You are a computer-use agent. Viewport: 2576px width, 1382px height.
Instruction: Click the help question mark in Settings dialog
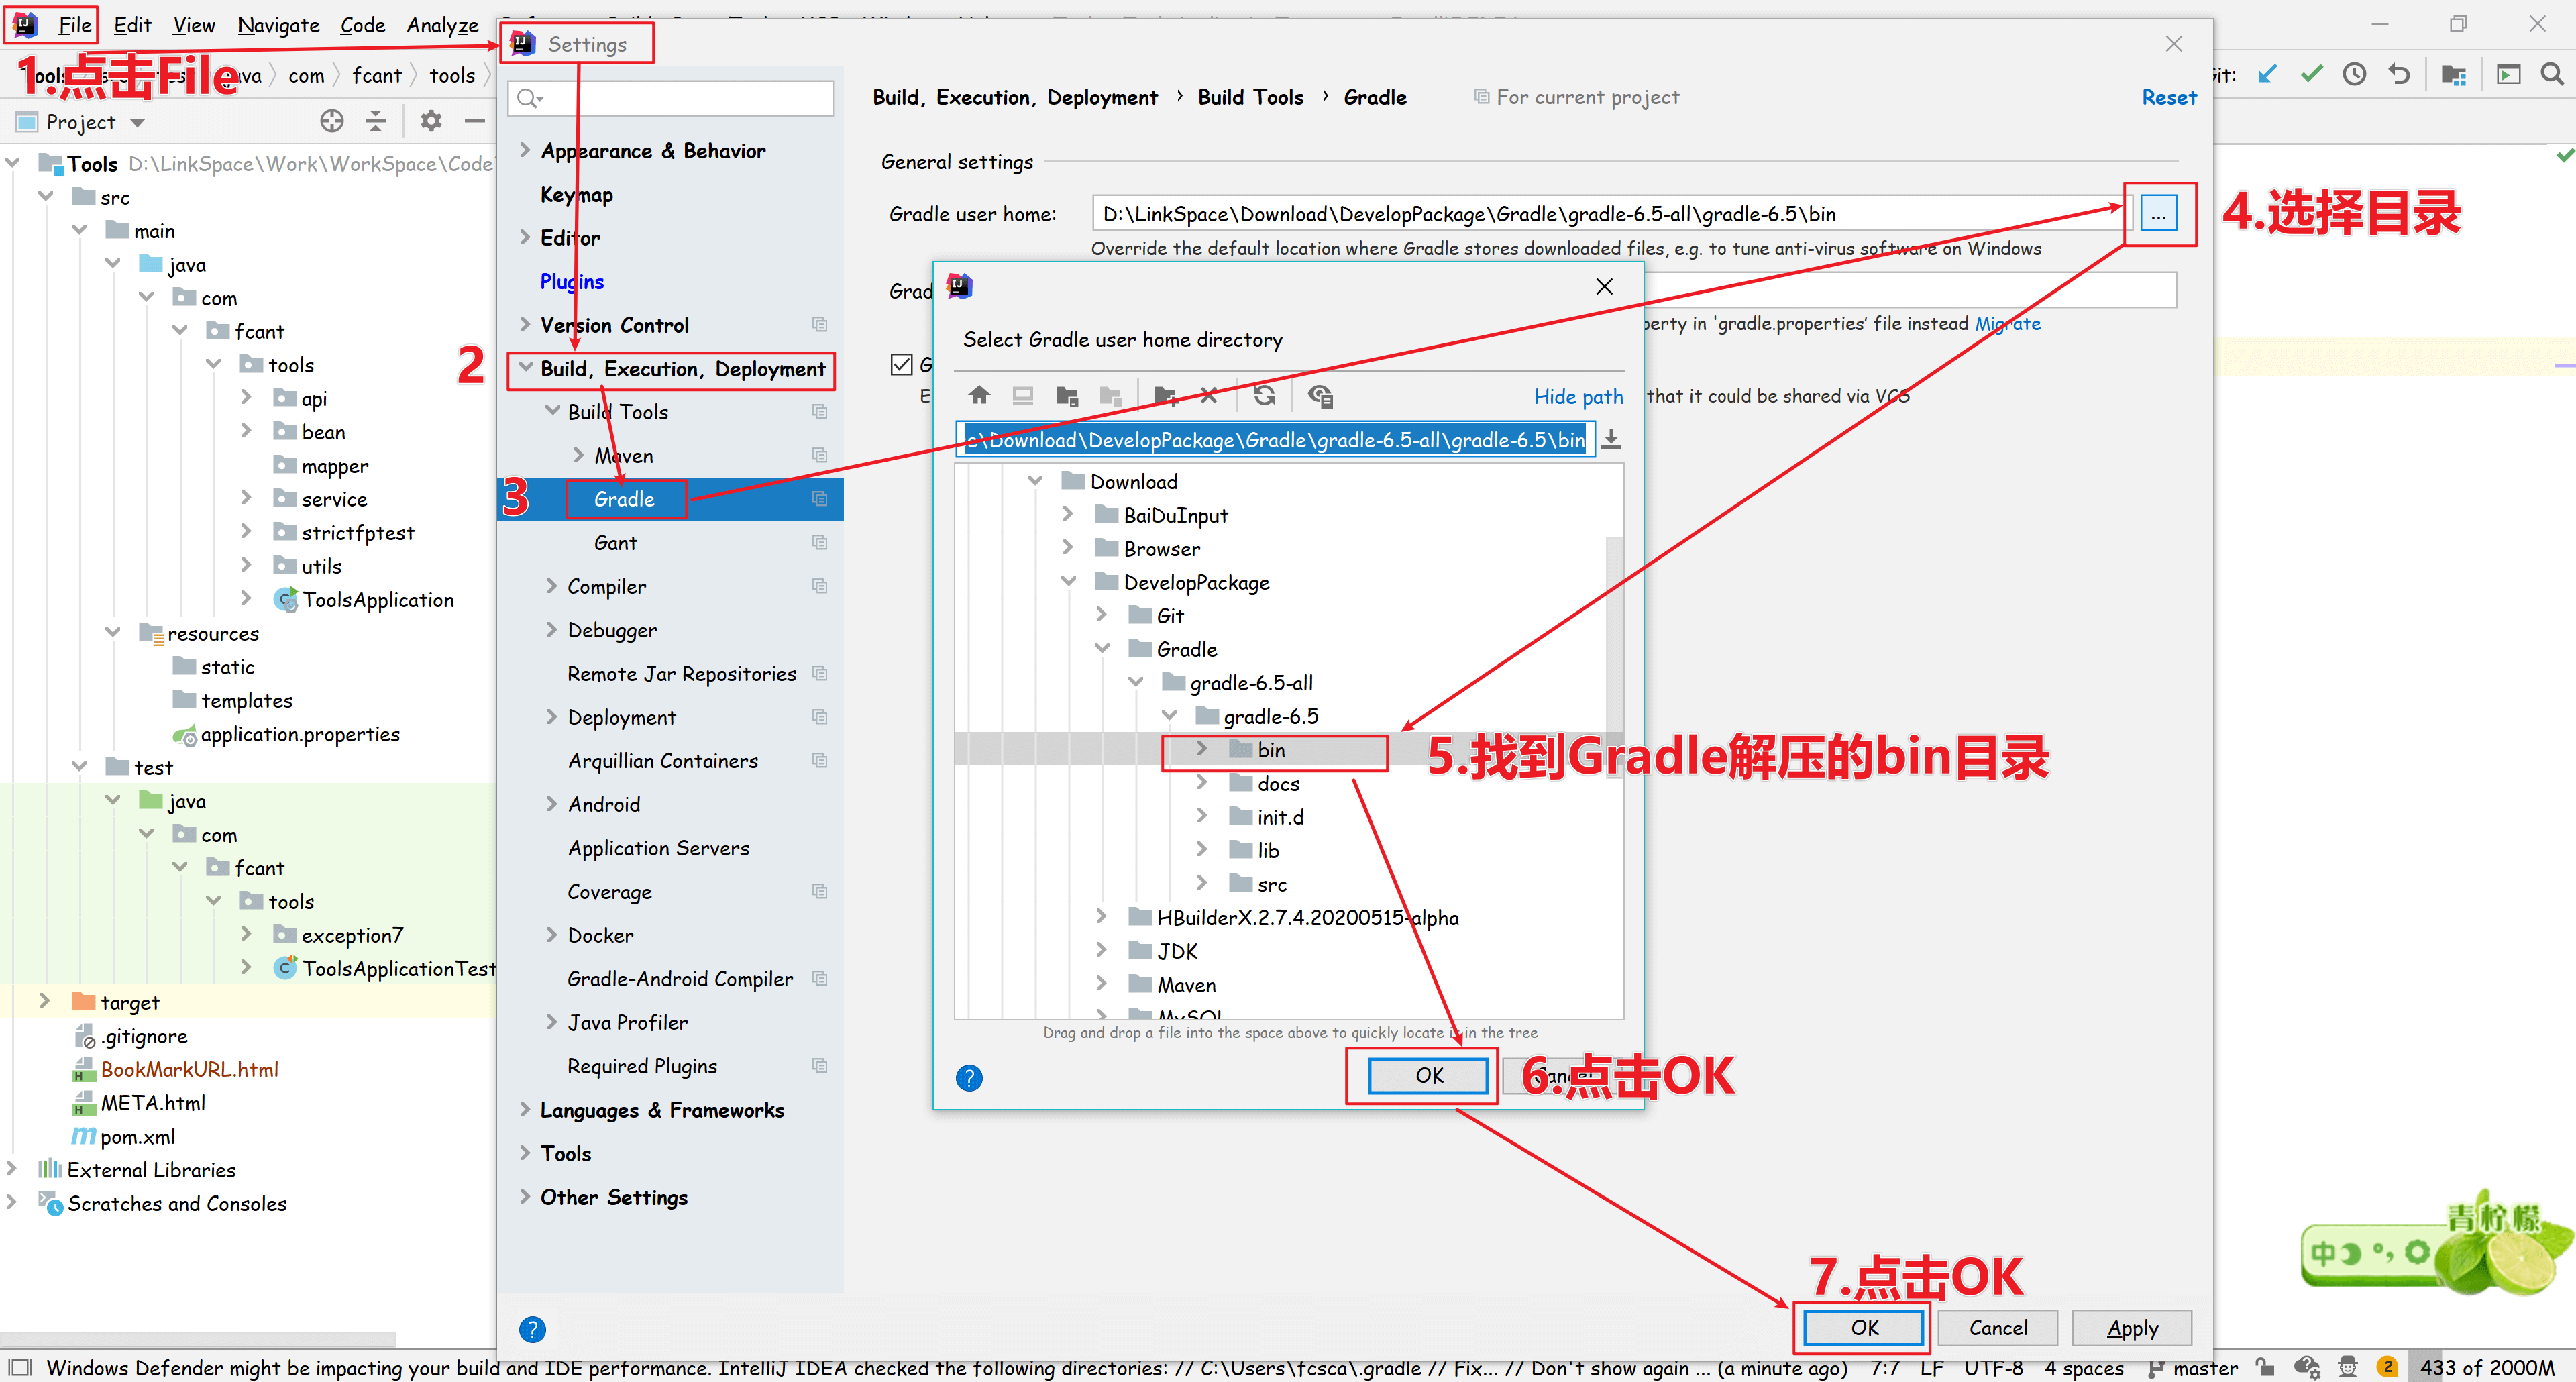(532, 1329)
